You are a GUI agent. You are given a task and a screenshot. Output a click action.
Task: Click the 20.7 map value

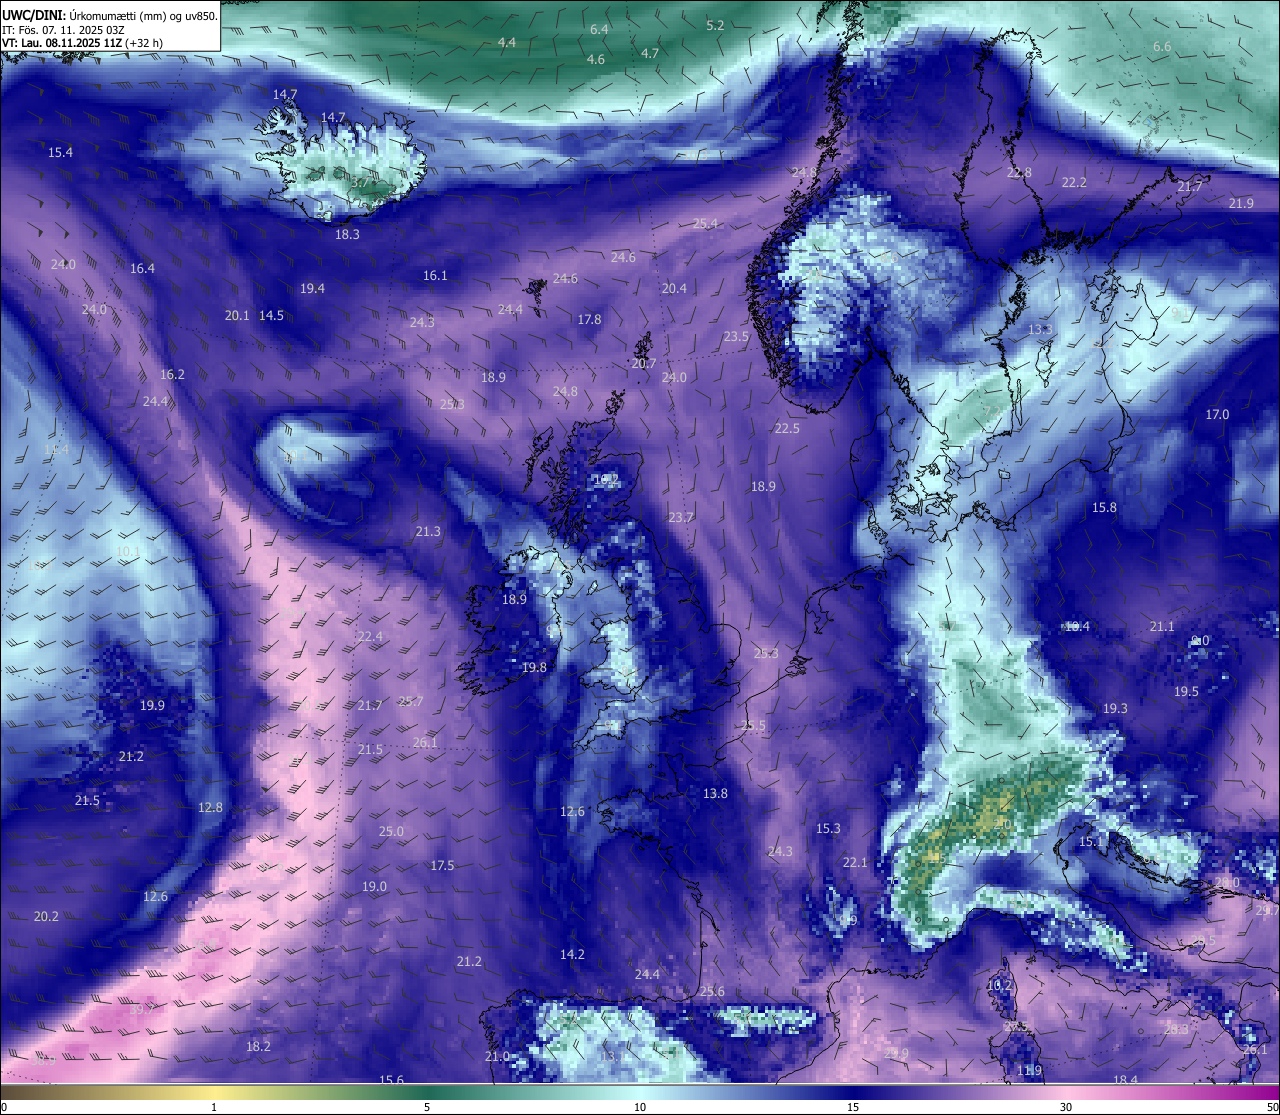tap(643, 364)
